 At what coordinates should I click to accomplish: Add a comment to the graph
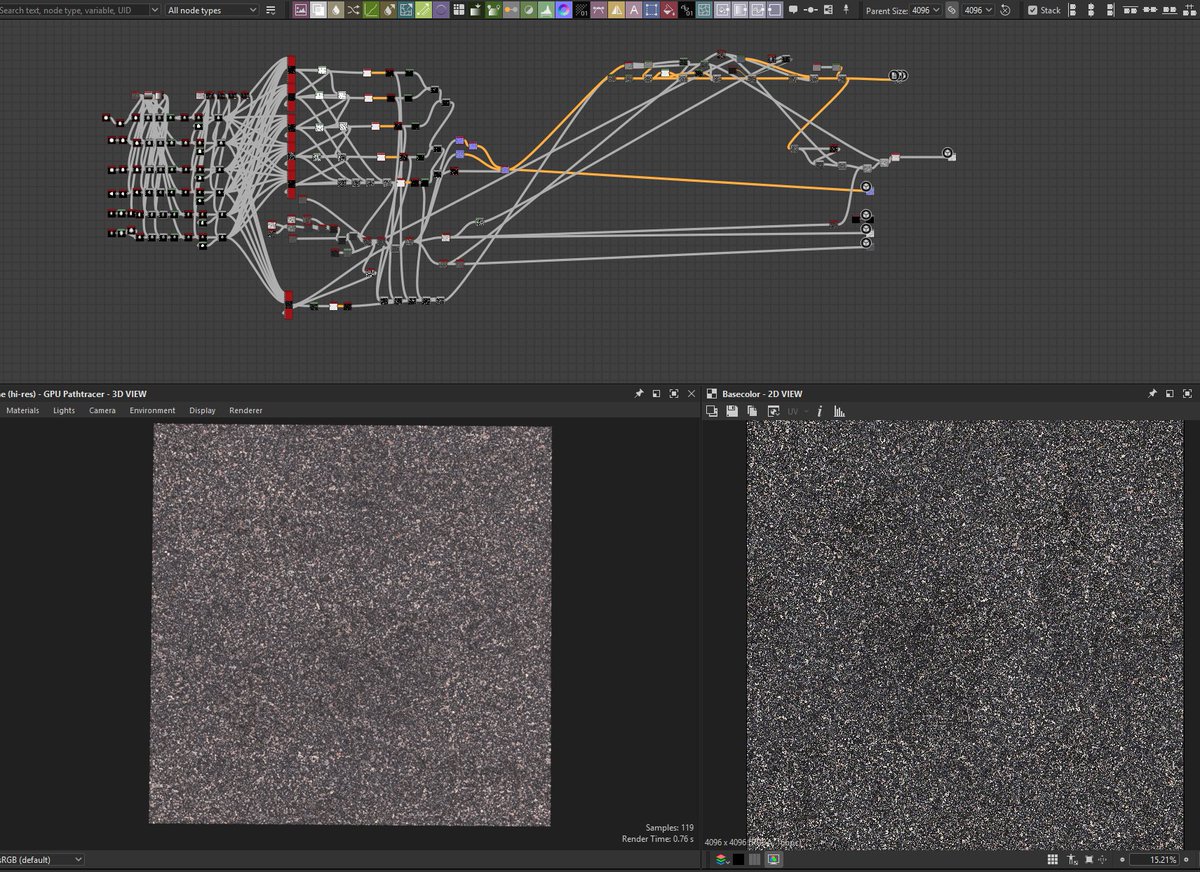pos(793,10)
